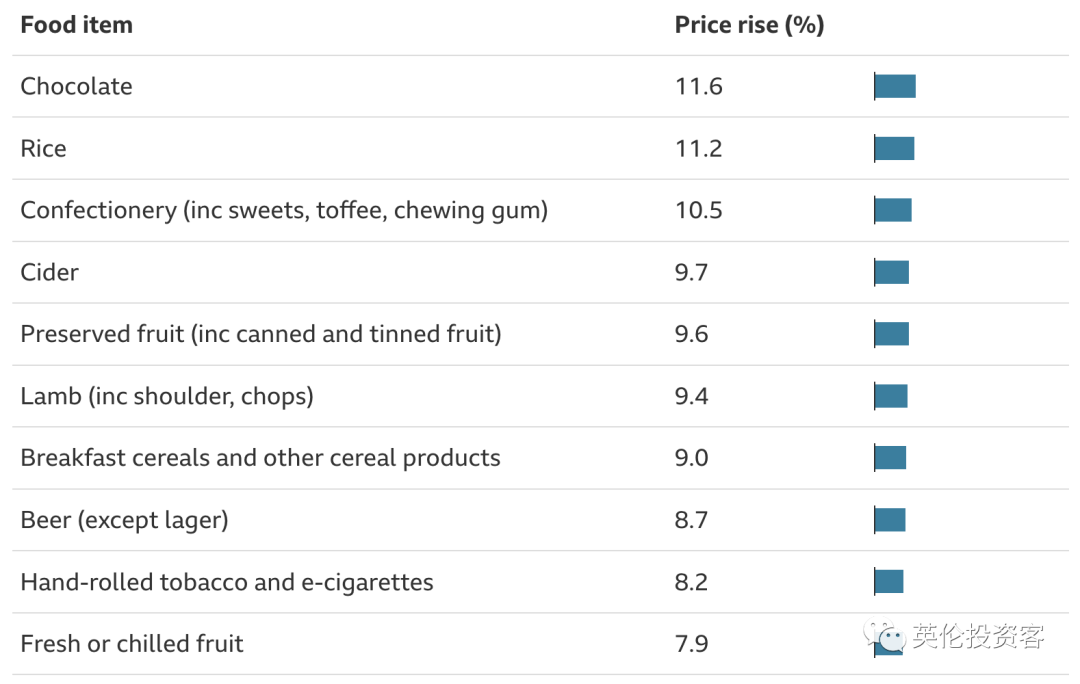Click the WeChat watermark logo icon
Image resolution: width=1080 pixels, height=684 pixels.
[885, 636]
